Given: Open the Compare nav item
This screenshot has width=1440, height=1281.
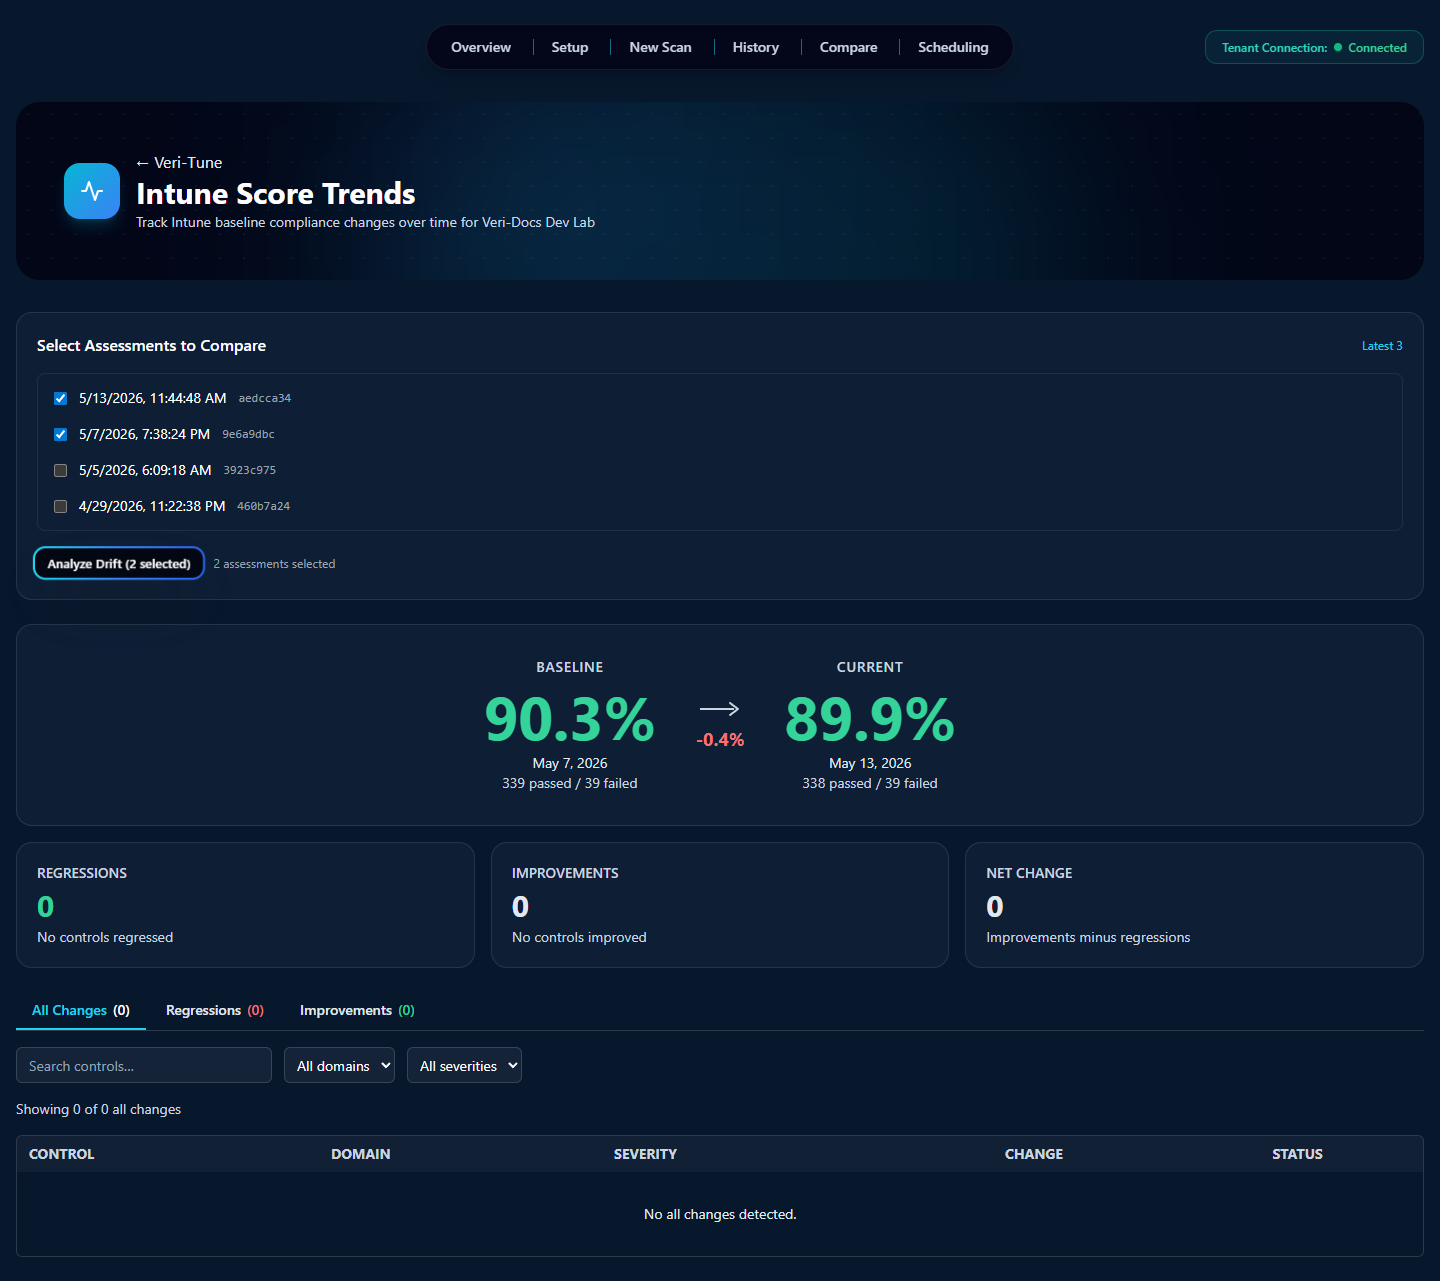Looking at the screenshot, I should [848, 47].
